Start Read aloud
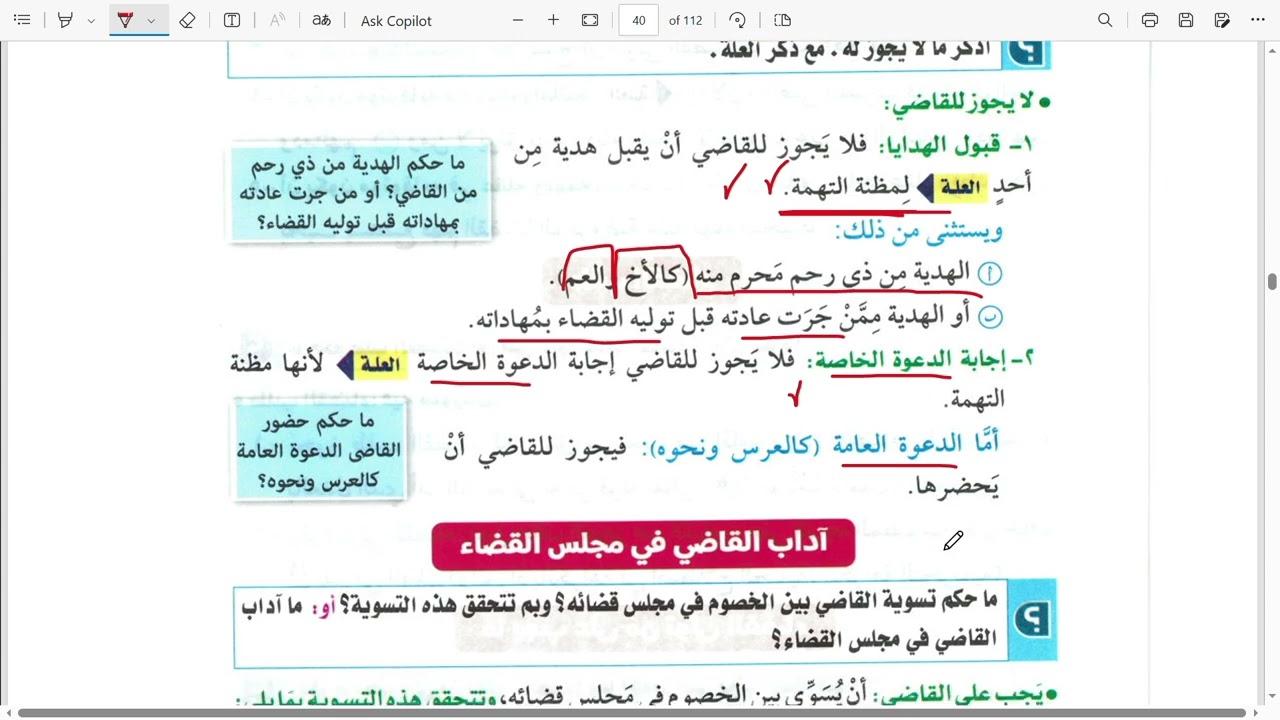Image resolution: width=1280 pixels, height=720 pixels. pos(278,20)
